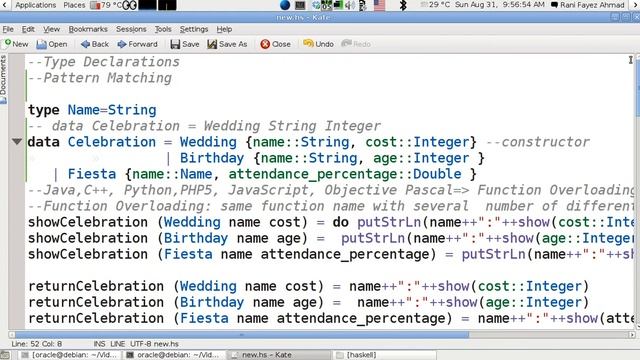Create a new document with the New button

16,44
